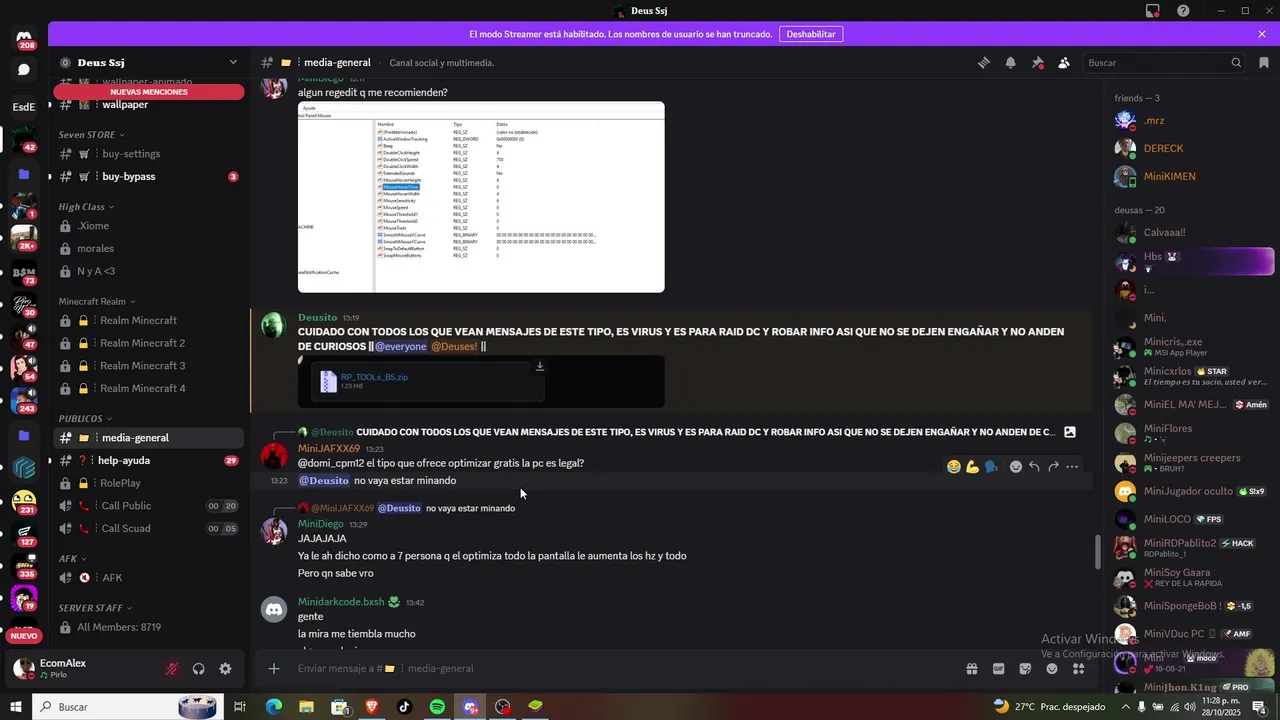Join the .Xiome voice channel
This screenshot has height=720, width=1280.
[149, 226]
